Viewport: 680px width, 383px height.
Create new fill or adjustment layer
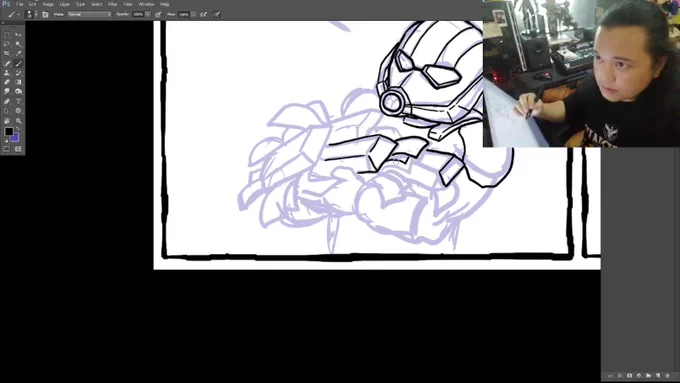639,376
